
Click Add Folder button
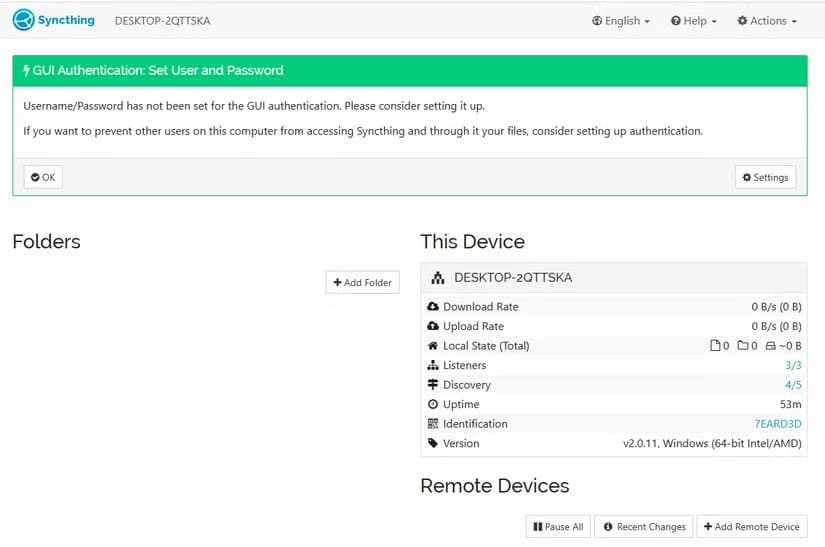(362, 283)
